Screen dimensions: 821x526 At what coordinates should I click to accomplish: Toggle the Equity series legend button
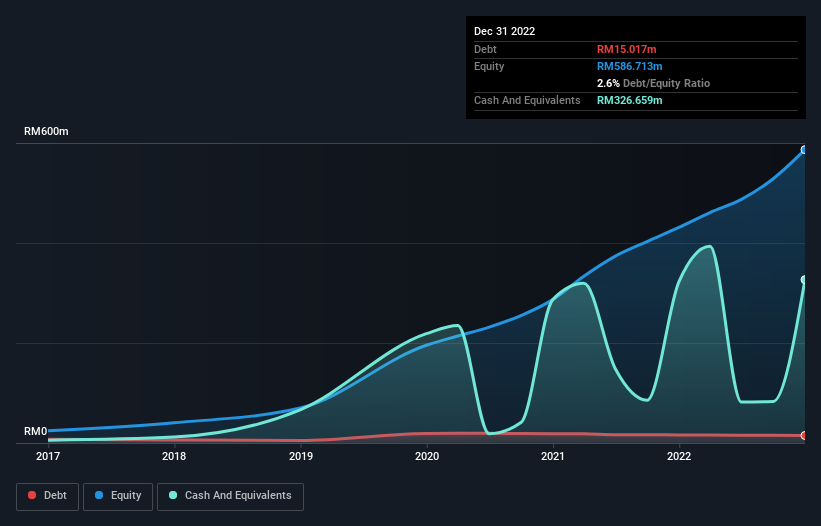(118, 496)
